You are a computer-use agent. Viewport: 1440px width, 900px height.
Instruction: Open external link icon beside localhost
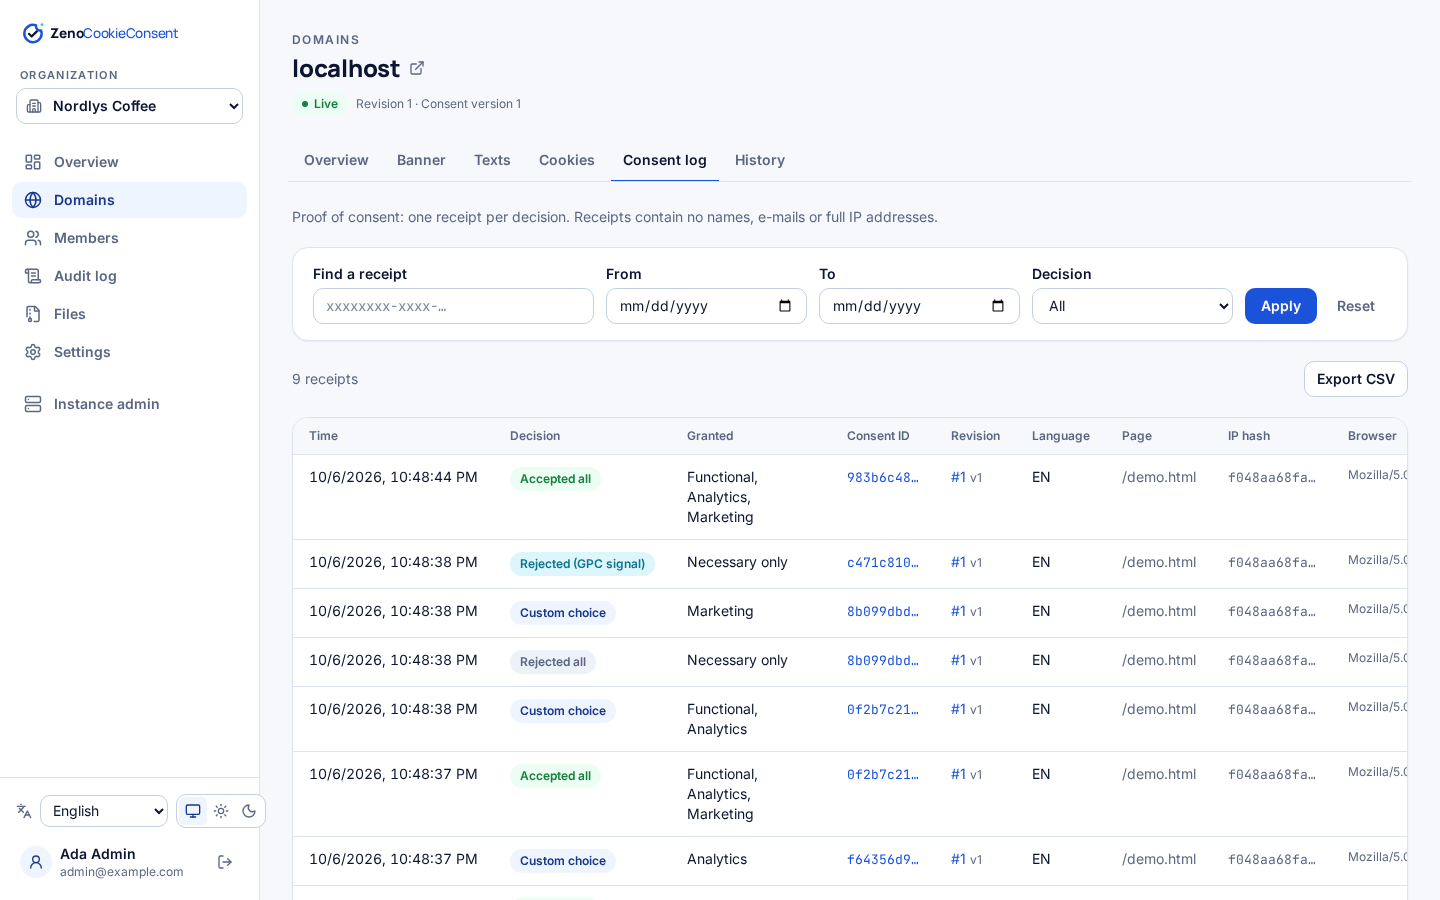pyautogui.click(x=417, y=68)
